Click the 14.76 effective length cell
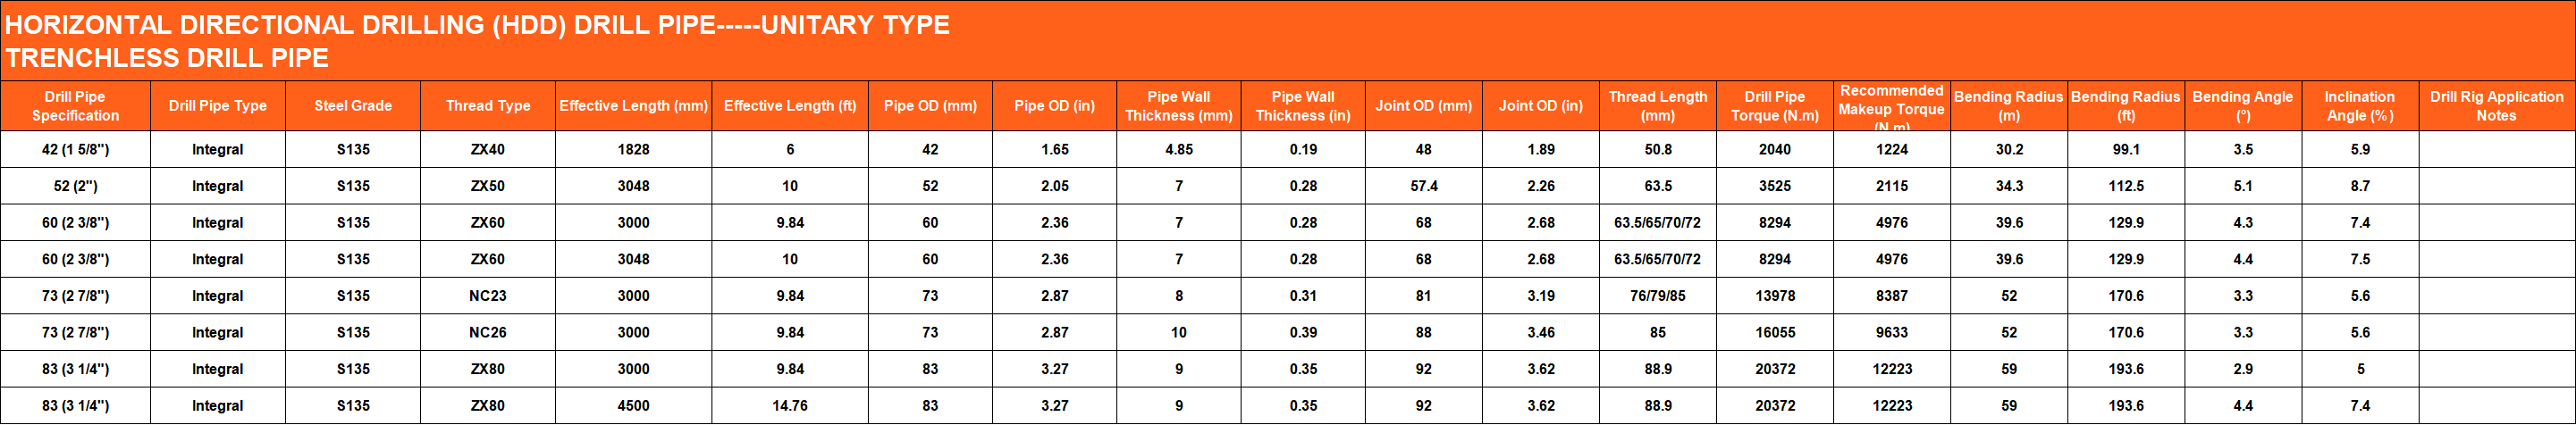This screenshot has width=2576, height=425. 790,406
